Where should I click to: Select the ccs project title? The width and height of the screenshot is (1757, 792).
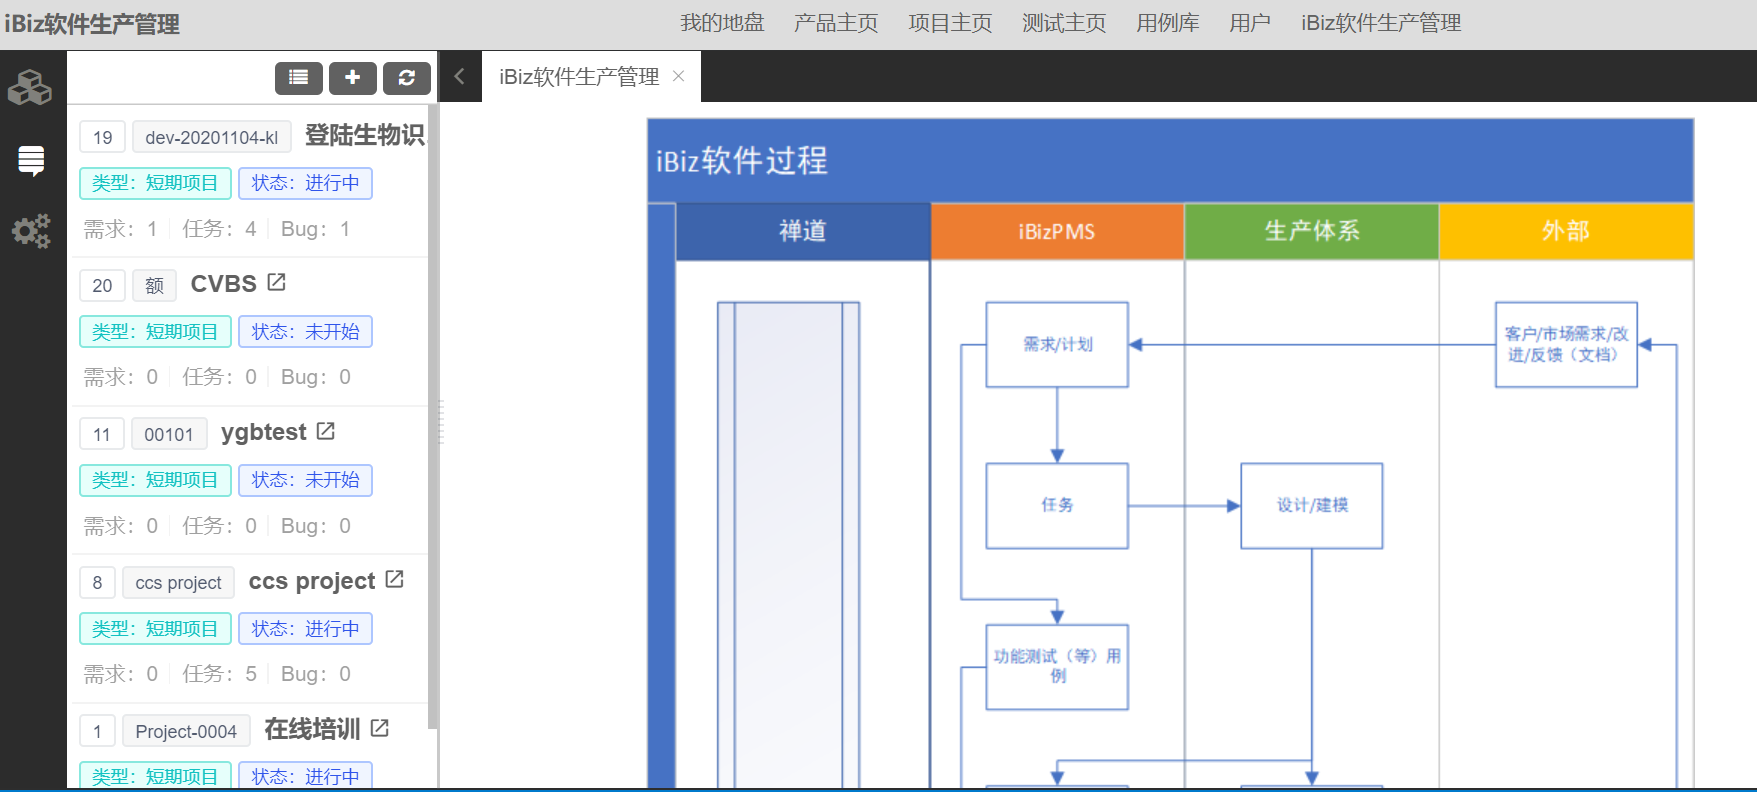click(312, 581)
